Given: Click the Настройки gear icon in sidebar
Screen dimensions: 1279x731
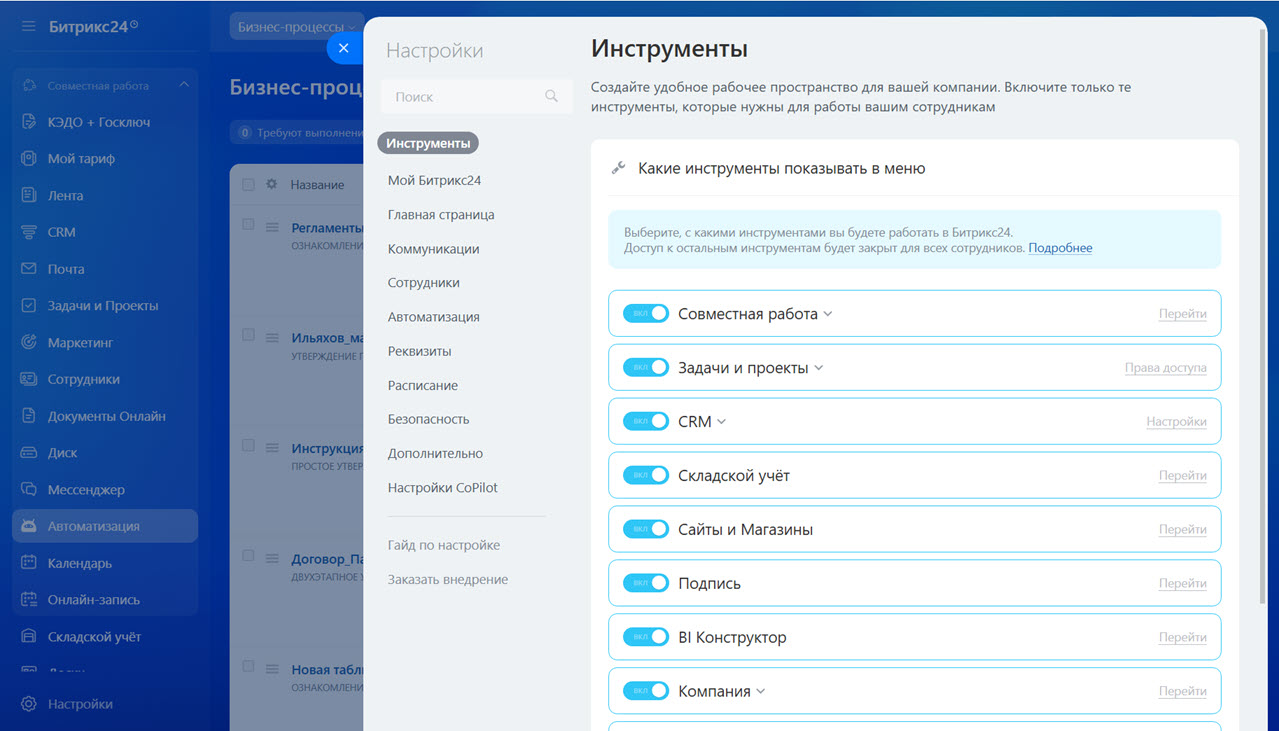Looking at the screenshot, I should (29, 704).
